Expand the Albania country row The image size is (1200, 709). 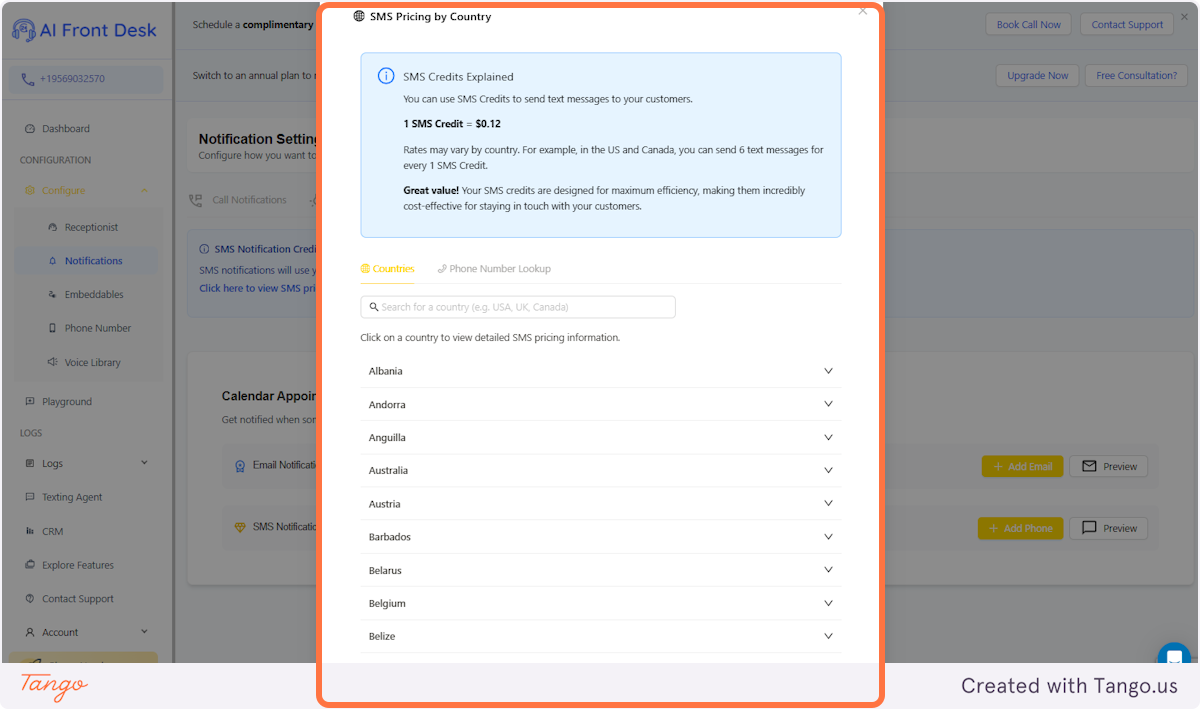[600, 371]
